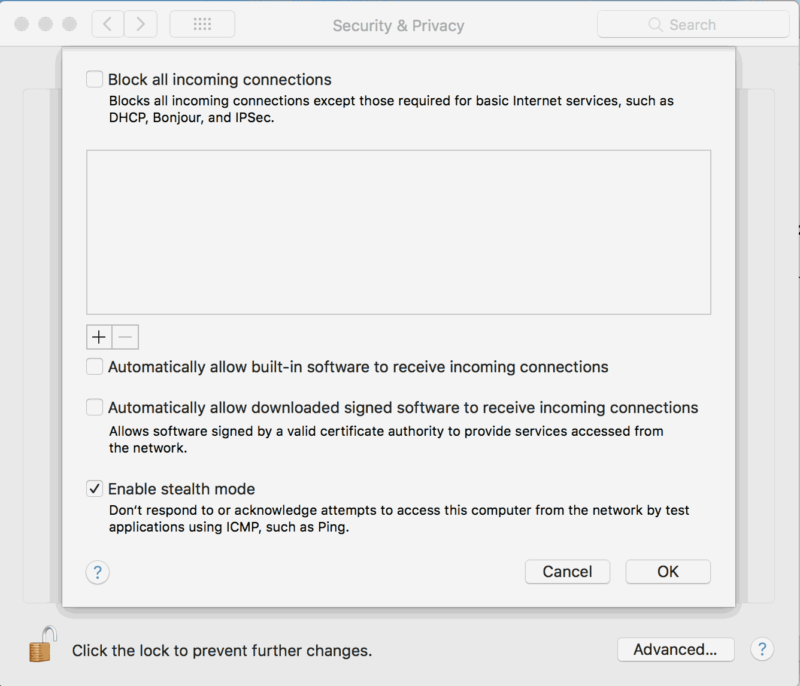Focus the Search field in the toolbar
Viewport: 800px width, 686px height.
pyautogui.click(x=693, y=24)
